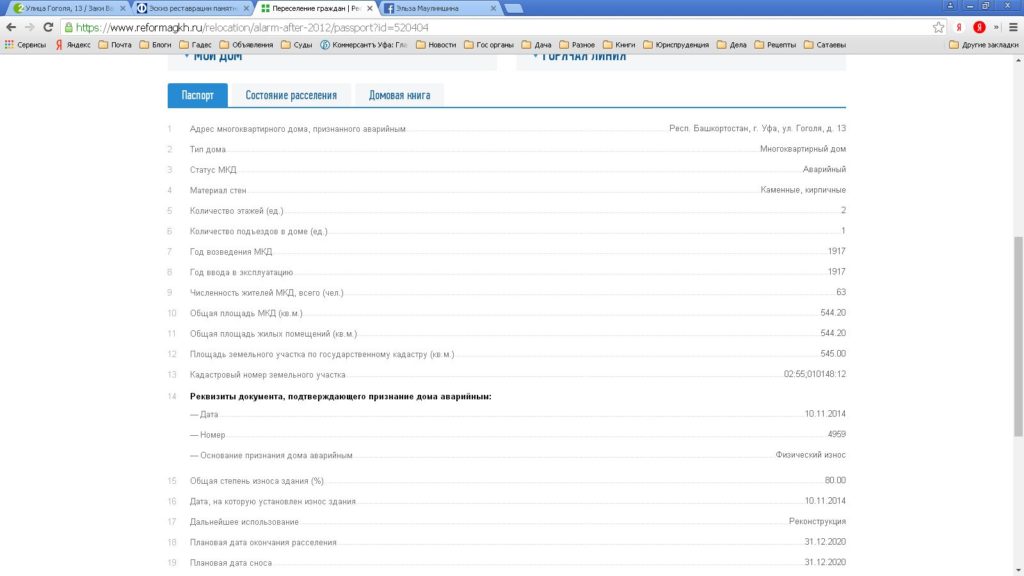Viewport: 1024px width, 576px height.
Task: Expand the Другие закладки folder
Action: click(981, 44)
